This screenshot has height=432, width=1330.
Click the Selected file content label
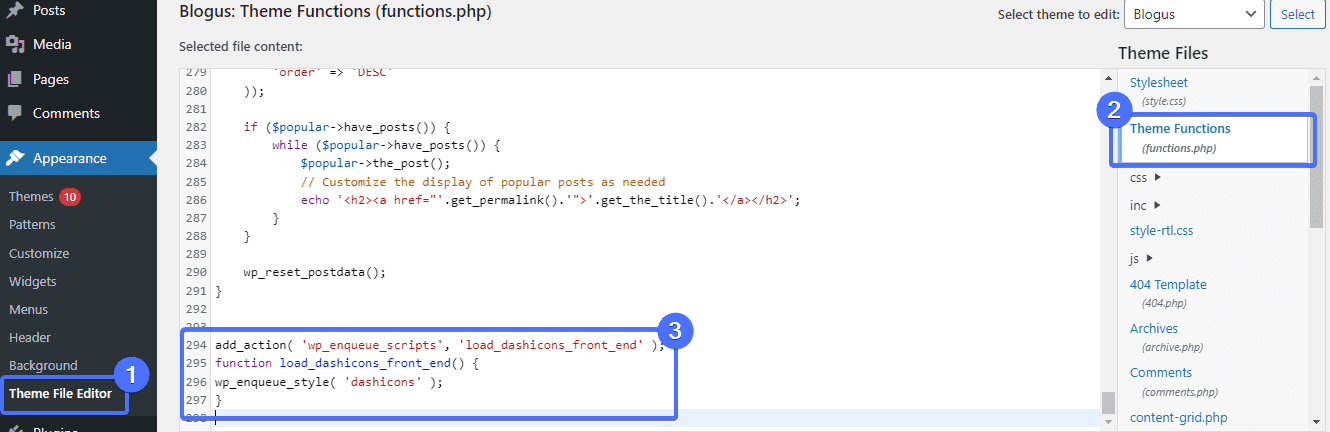240,46
